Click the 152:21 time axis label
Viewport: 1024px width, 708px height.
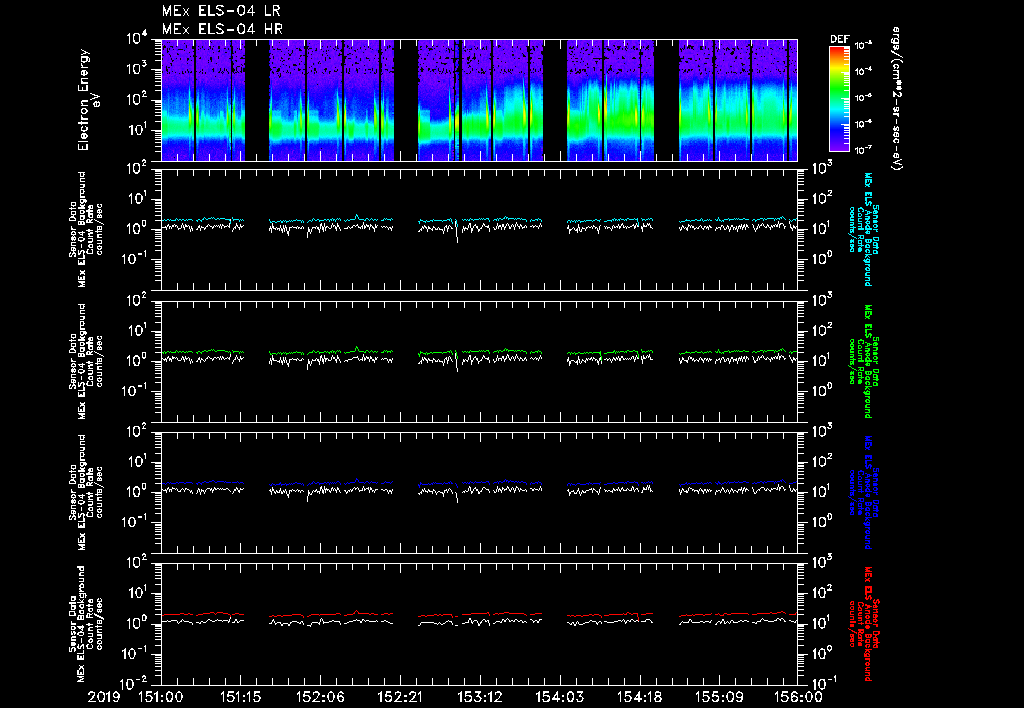coord(400,697)
